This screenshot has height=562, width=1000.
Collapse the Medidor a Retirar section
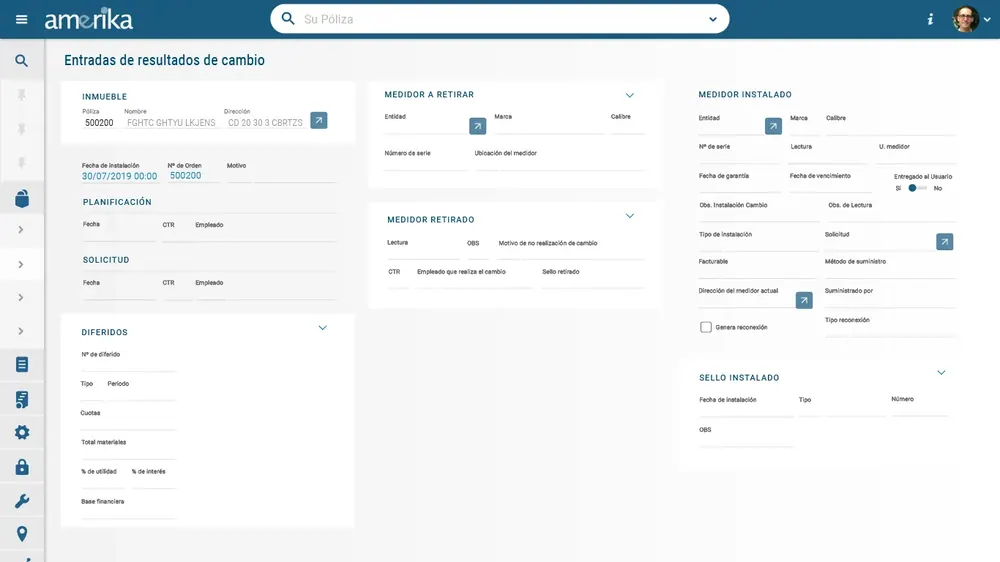click(629, 95)
